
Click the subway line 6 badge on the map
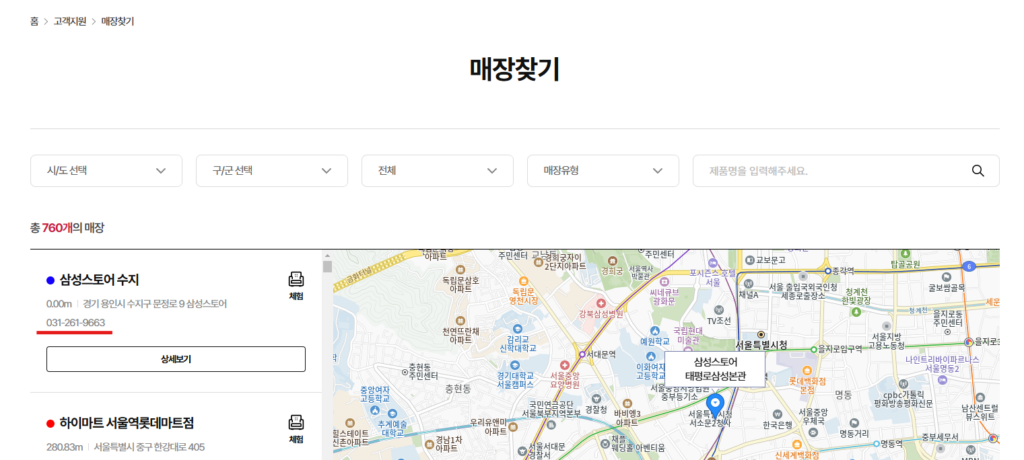(x=970, y=266)
